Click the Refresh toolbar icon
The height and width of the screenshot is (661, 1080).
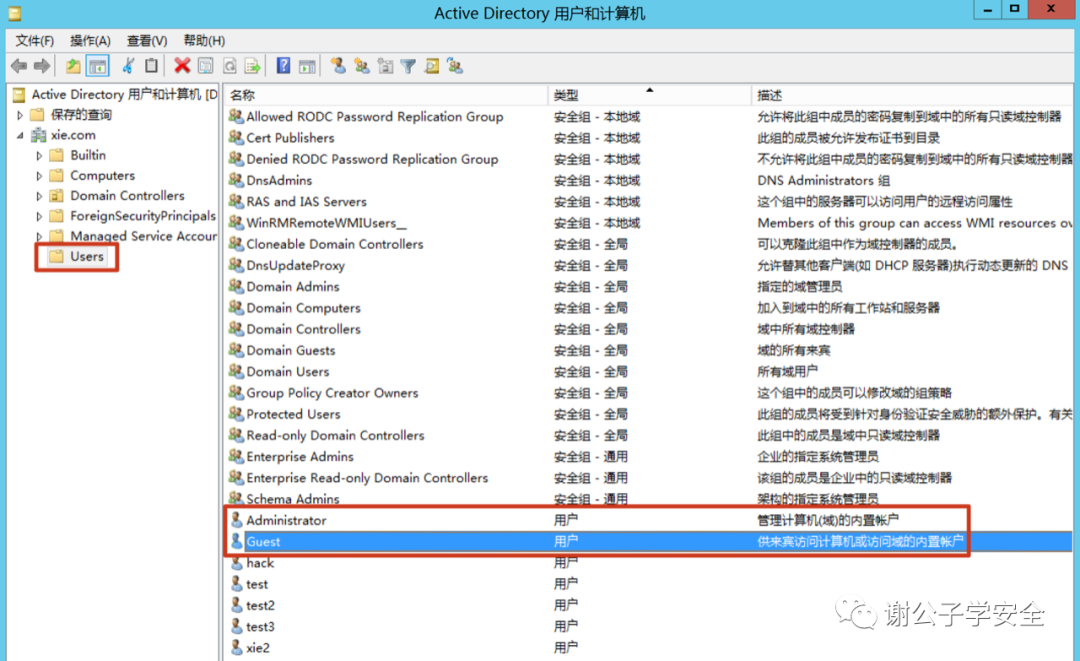point(229,66)
